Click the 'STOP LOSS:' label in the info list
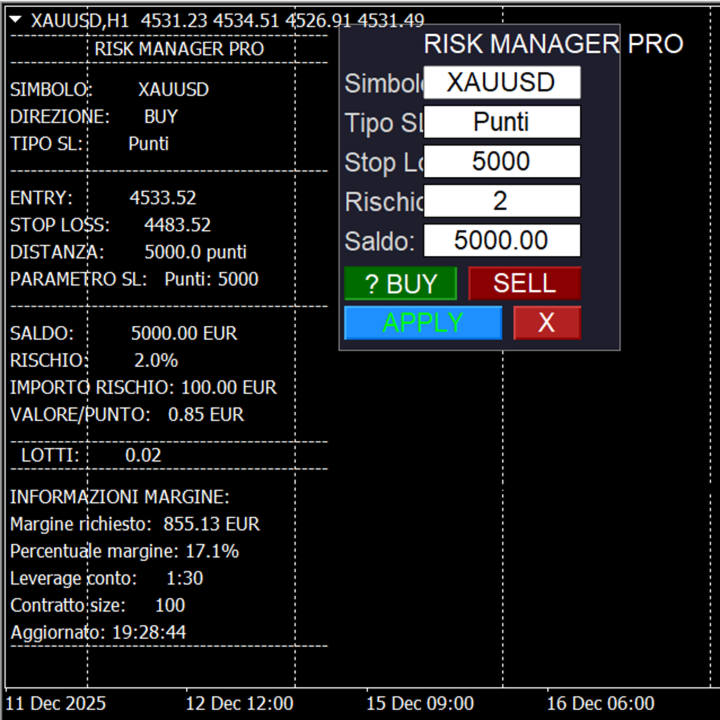 (x=60, y=225)
